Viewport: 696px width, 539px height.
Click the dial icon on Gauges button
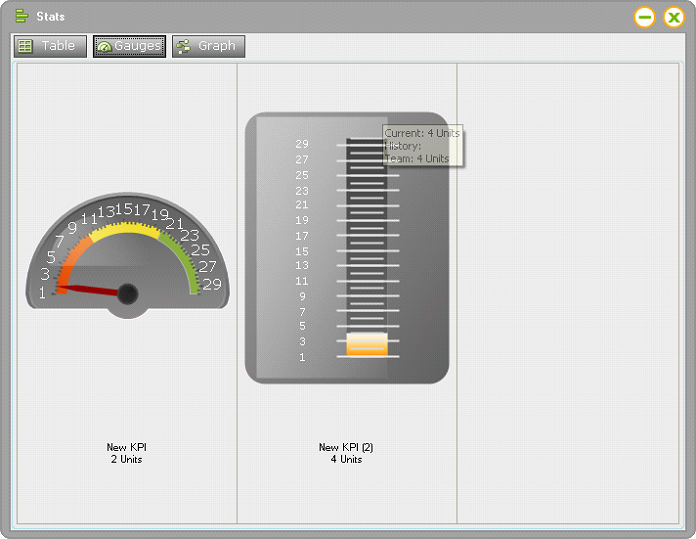tap(104, 47)
